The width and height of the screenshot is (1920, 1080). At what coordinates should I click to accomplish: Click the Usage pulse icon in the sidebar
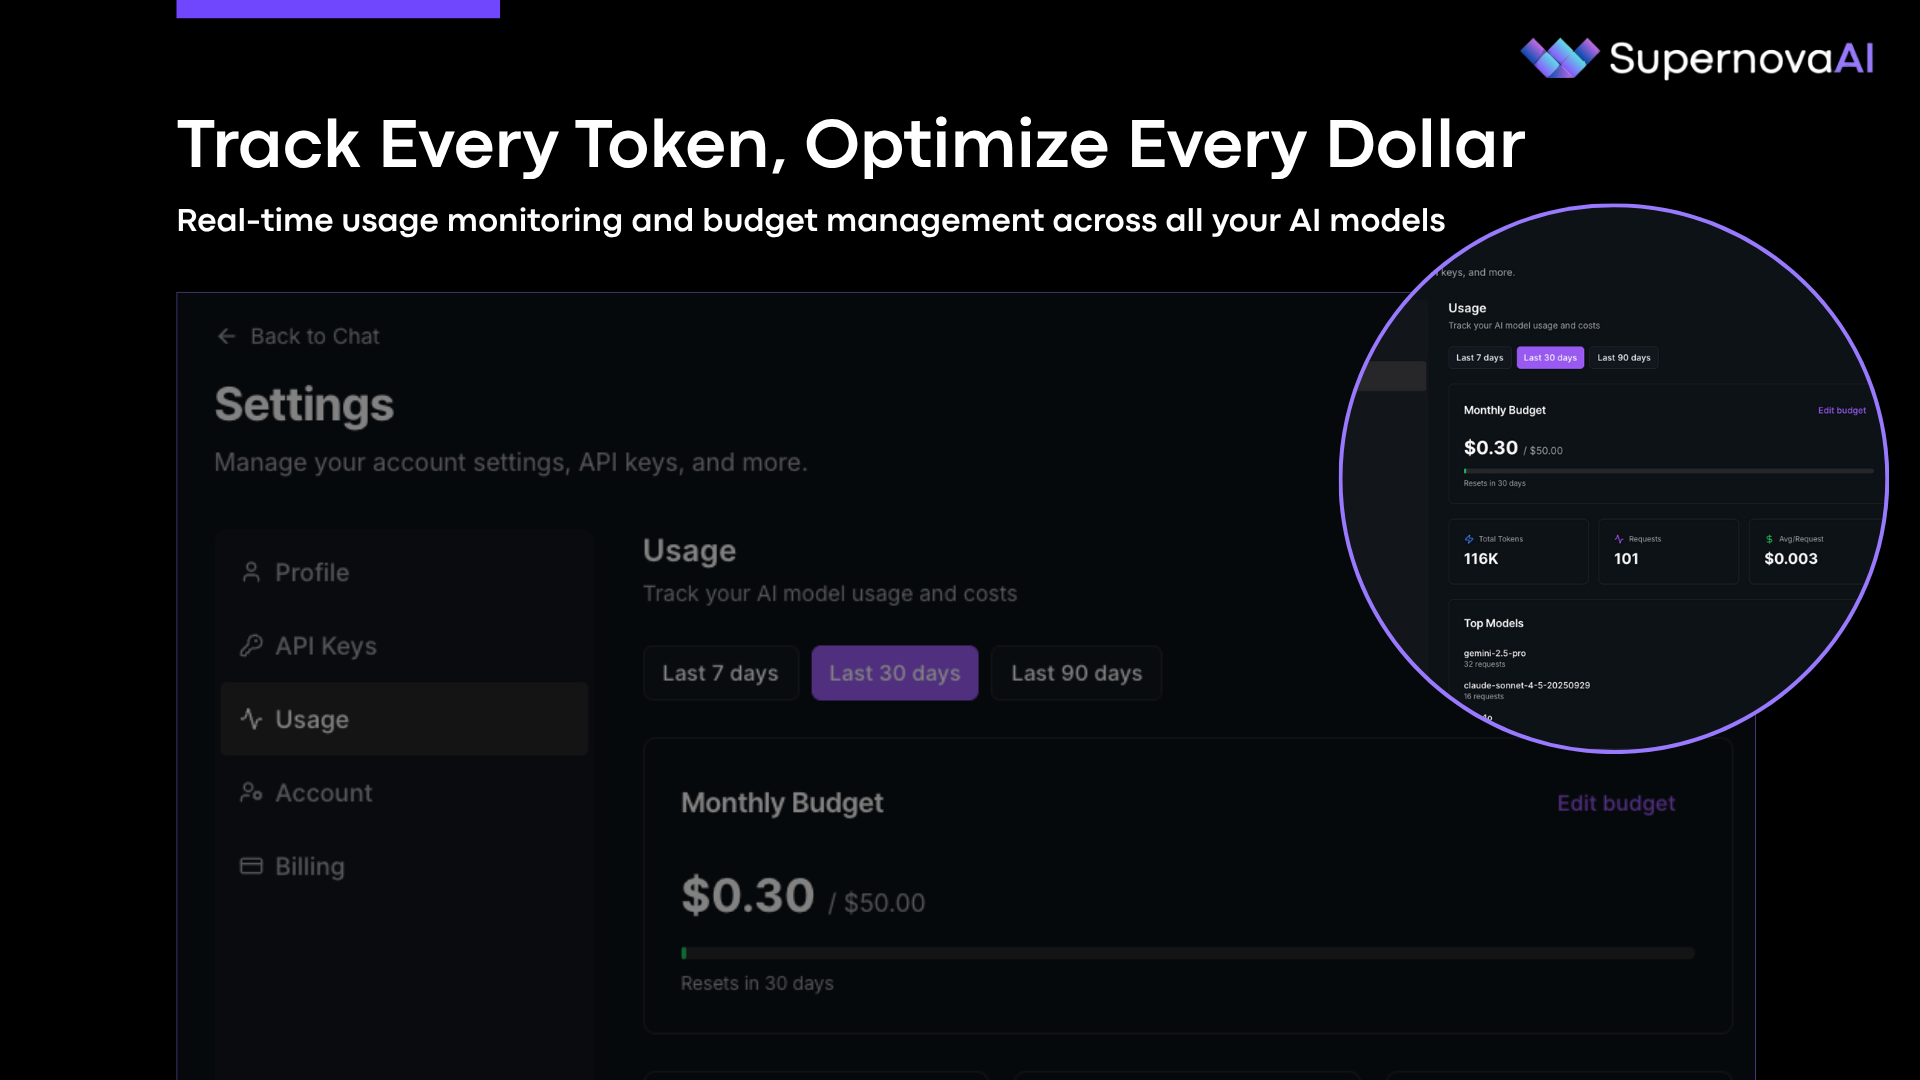[251, 719]
